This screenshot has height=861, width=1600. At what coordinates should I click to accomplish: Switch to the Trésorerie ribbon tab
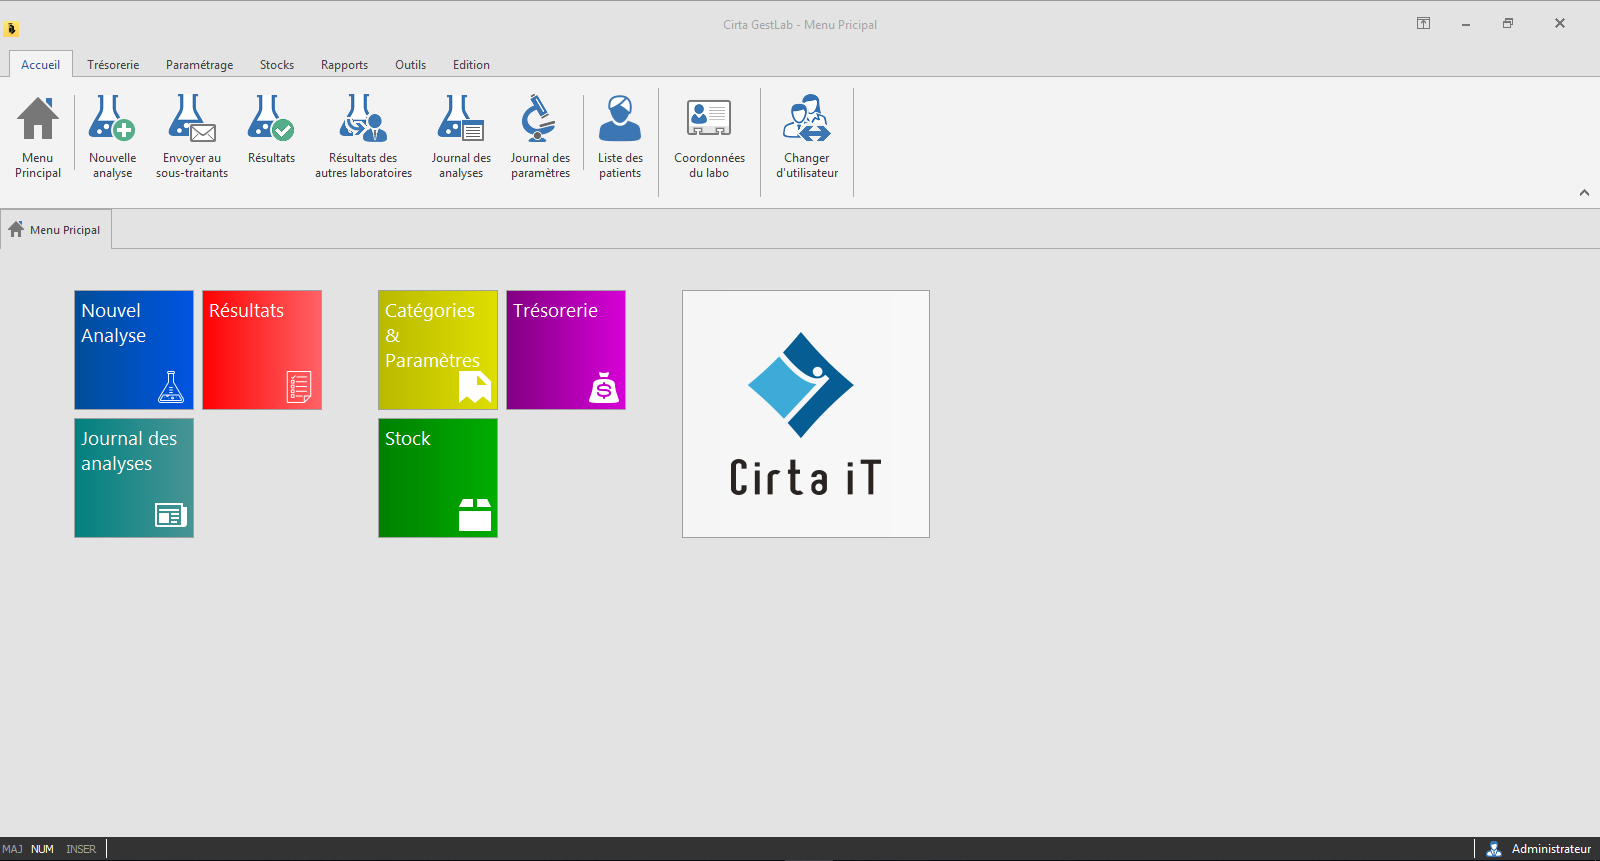[x=113, y=64]
